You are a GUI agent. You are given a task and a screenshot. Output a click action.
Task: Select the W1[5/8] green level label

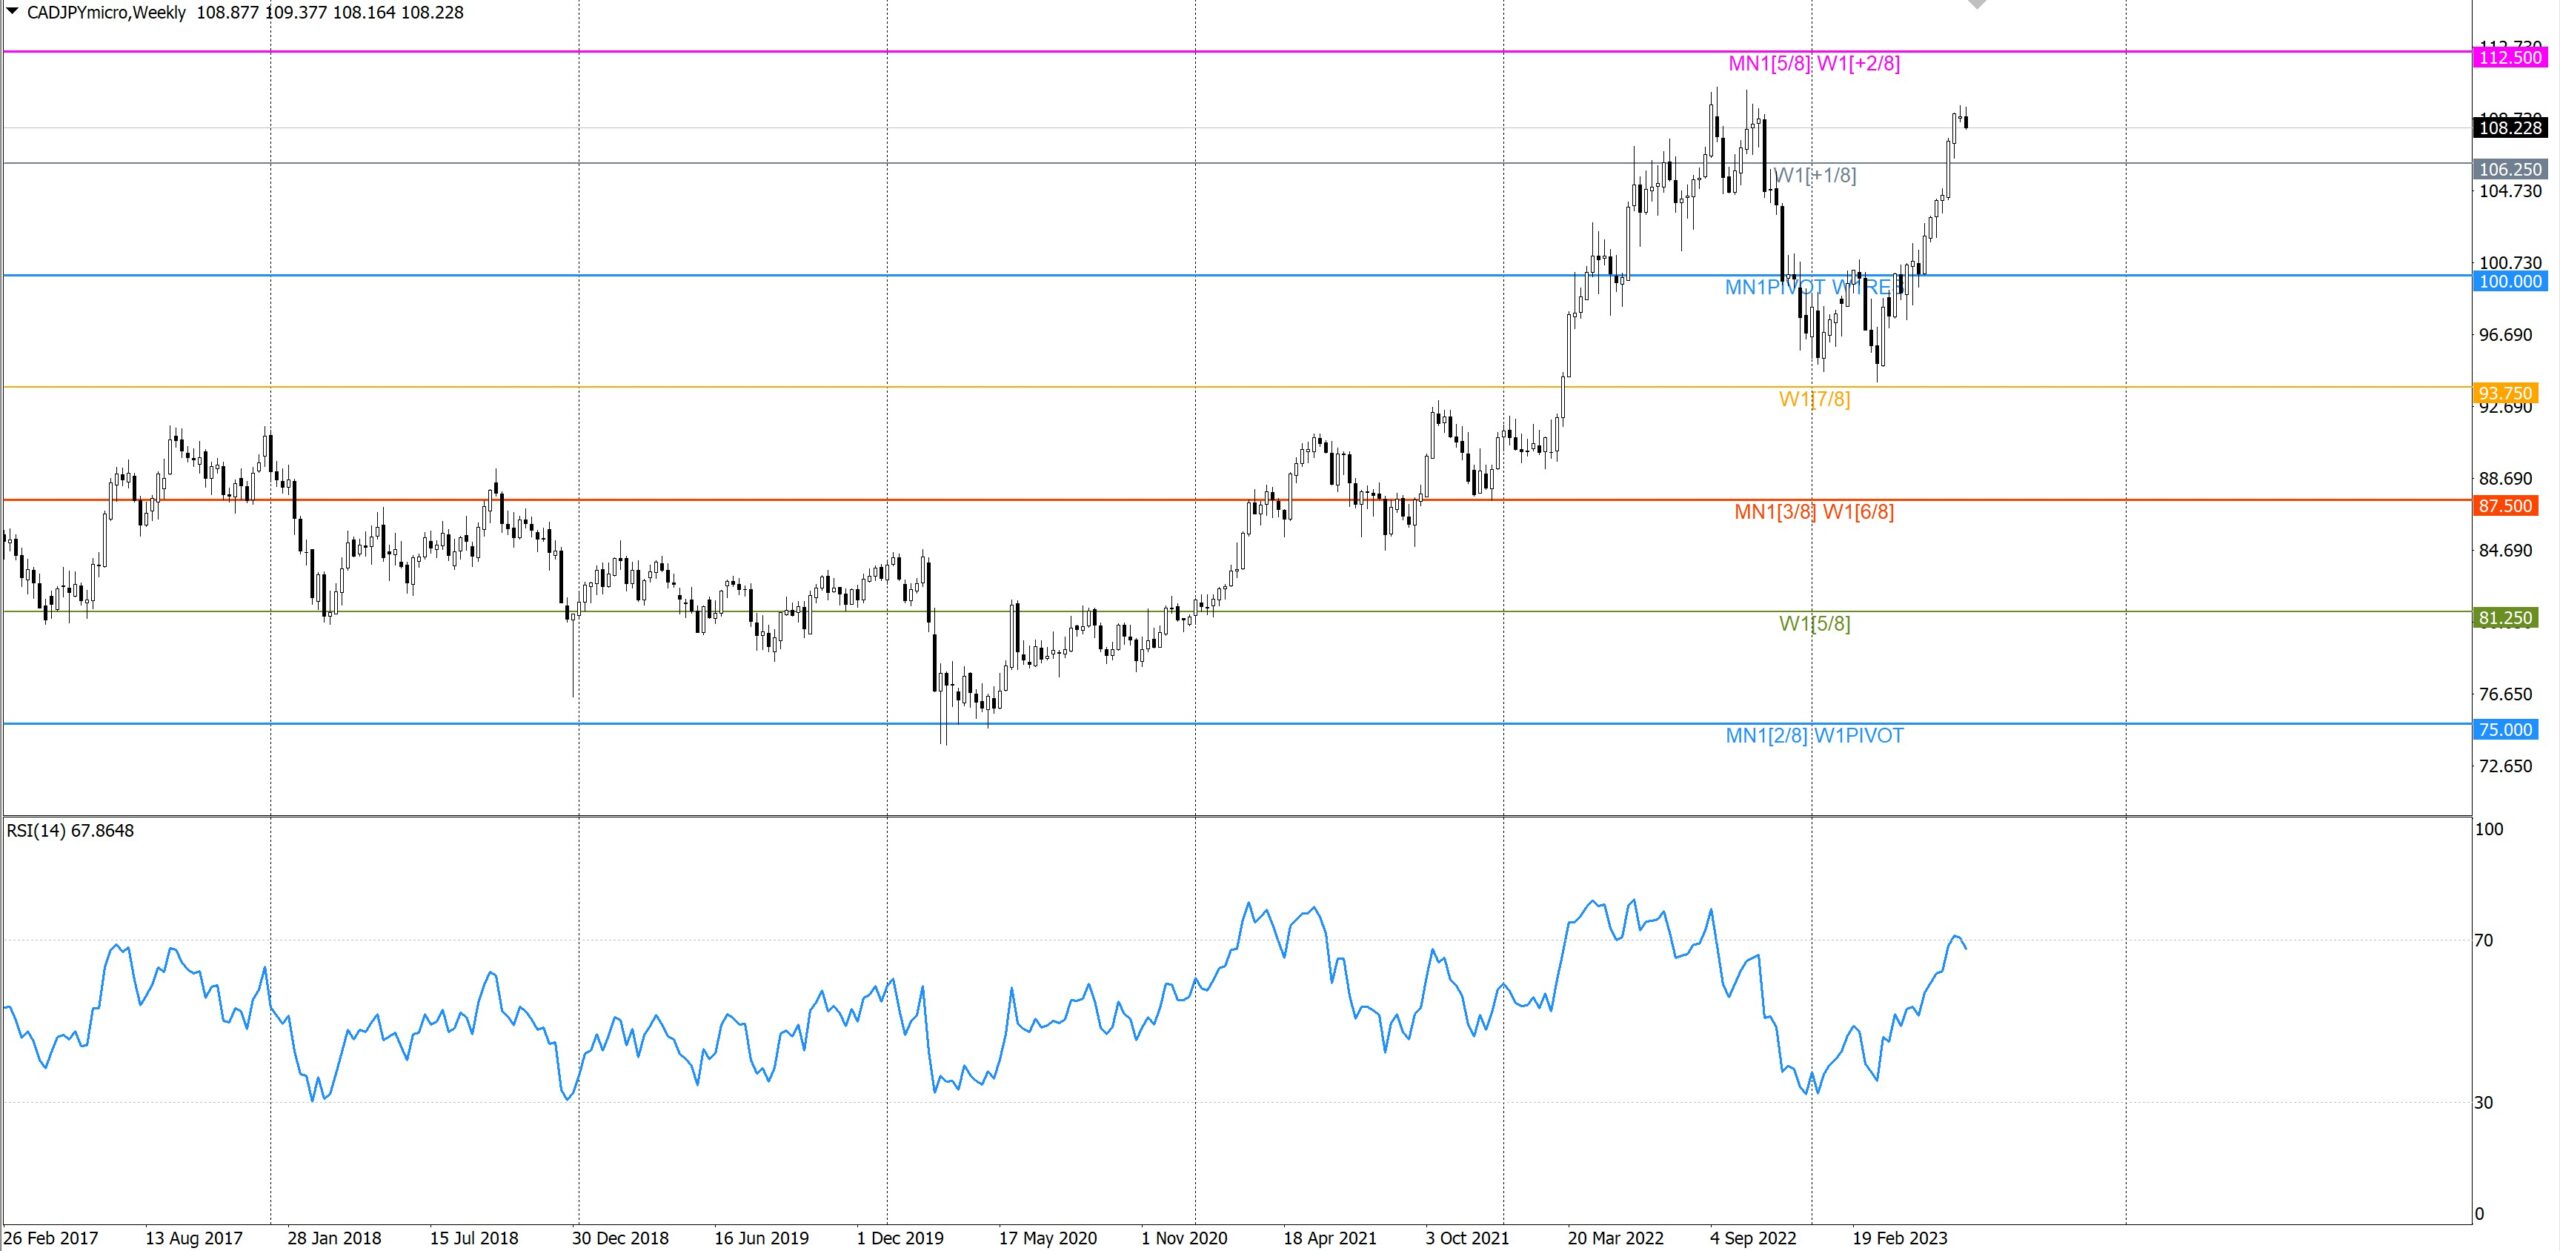click(x=1814, y=624)
